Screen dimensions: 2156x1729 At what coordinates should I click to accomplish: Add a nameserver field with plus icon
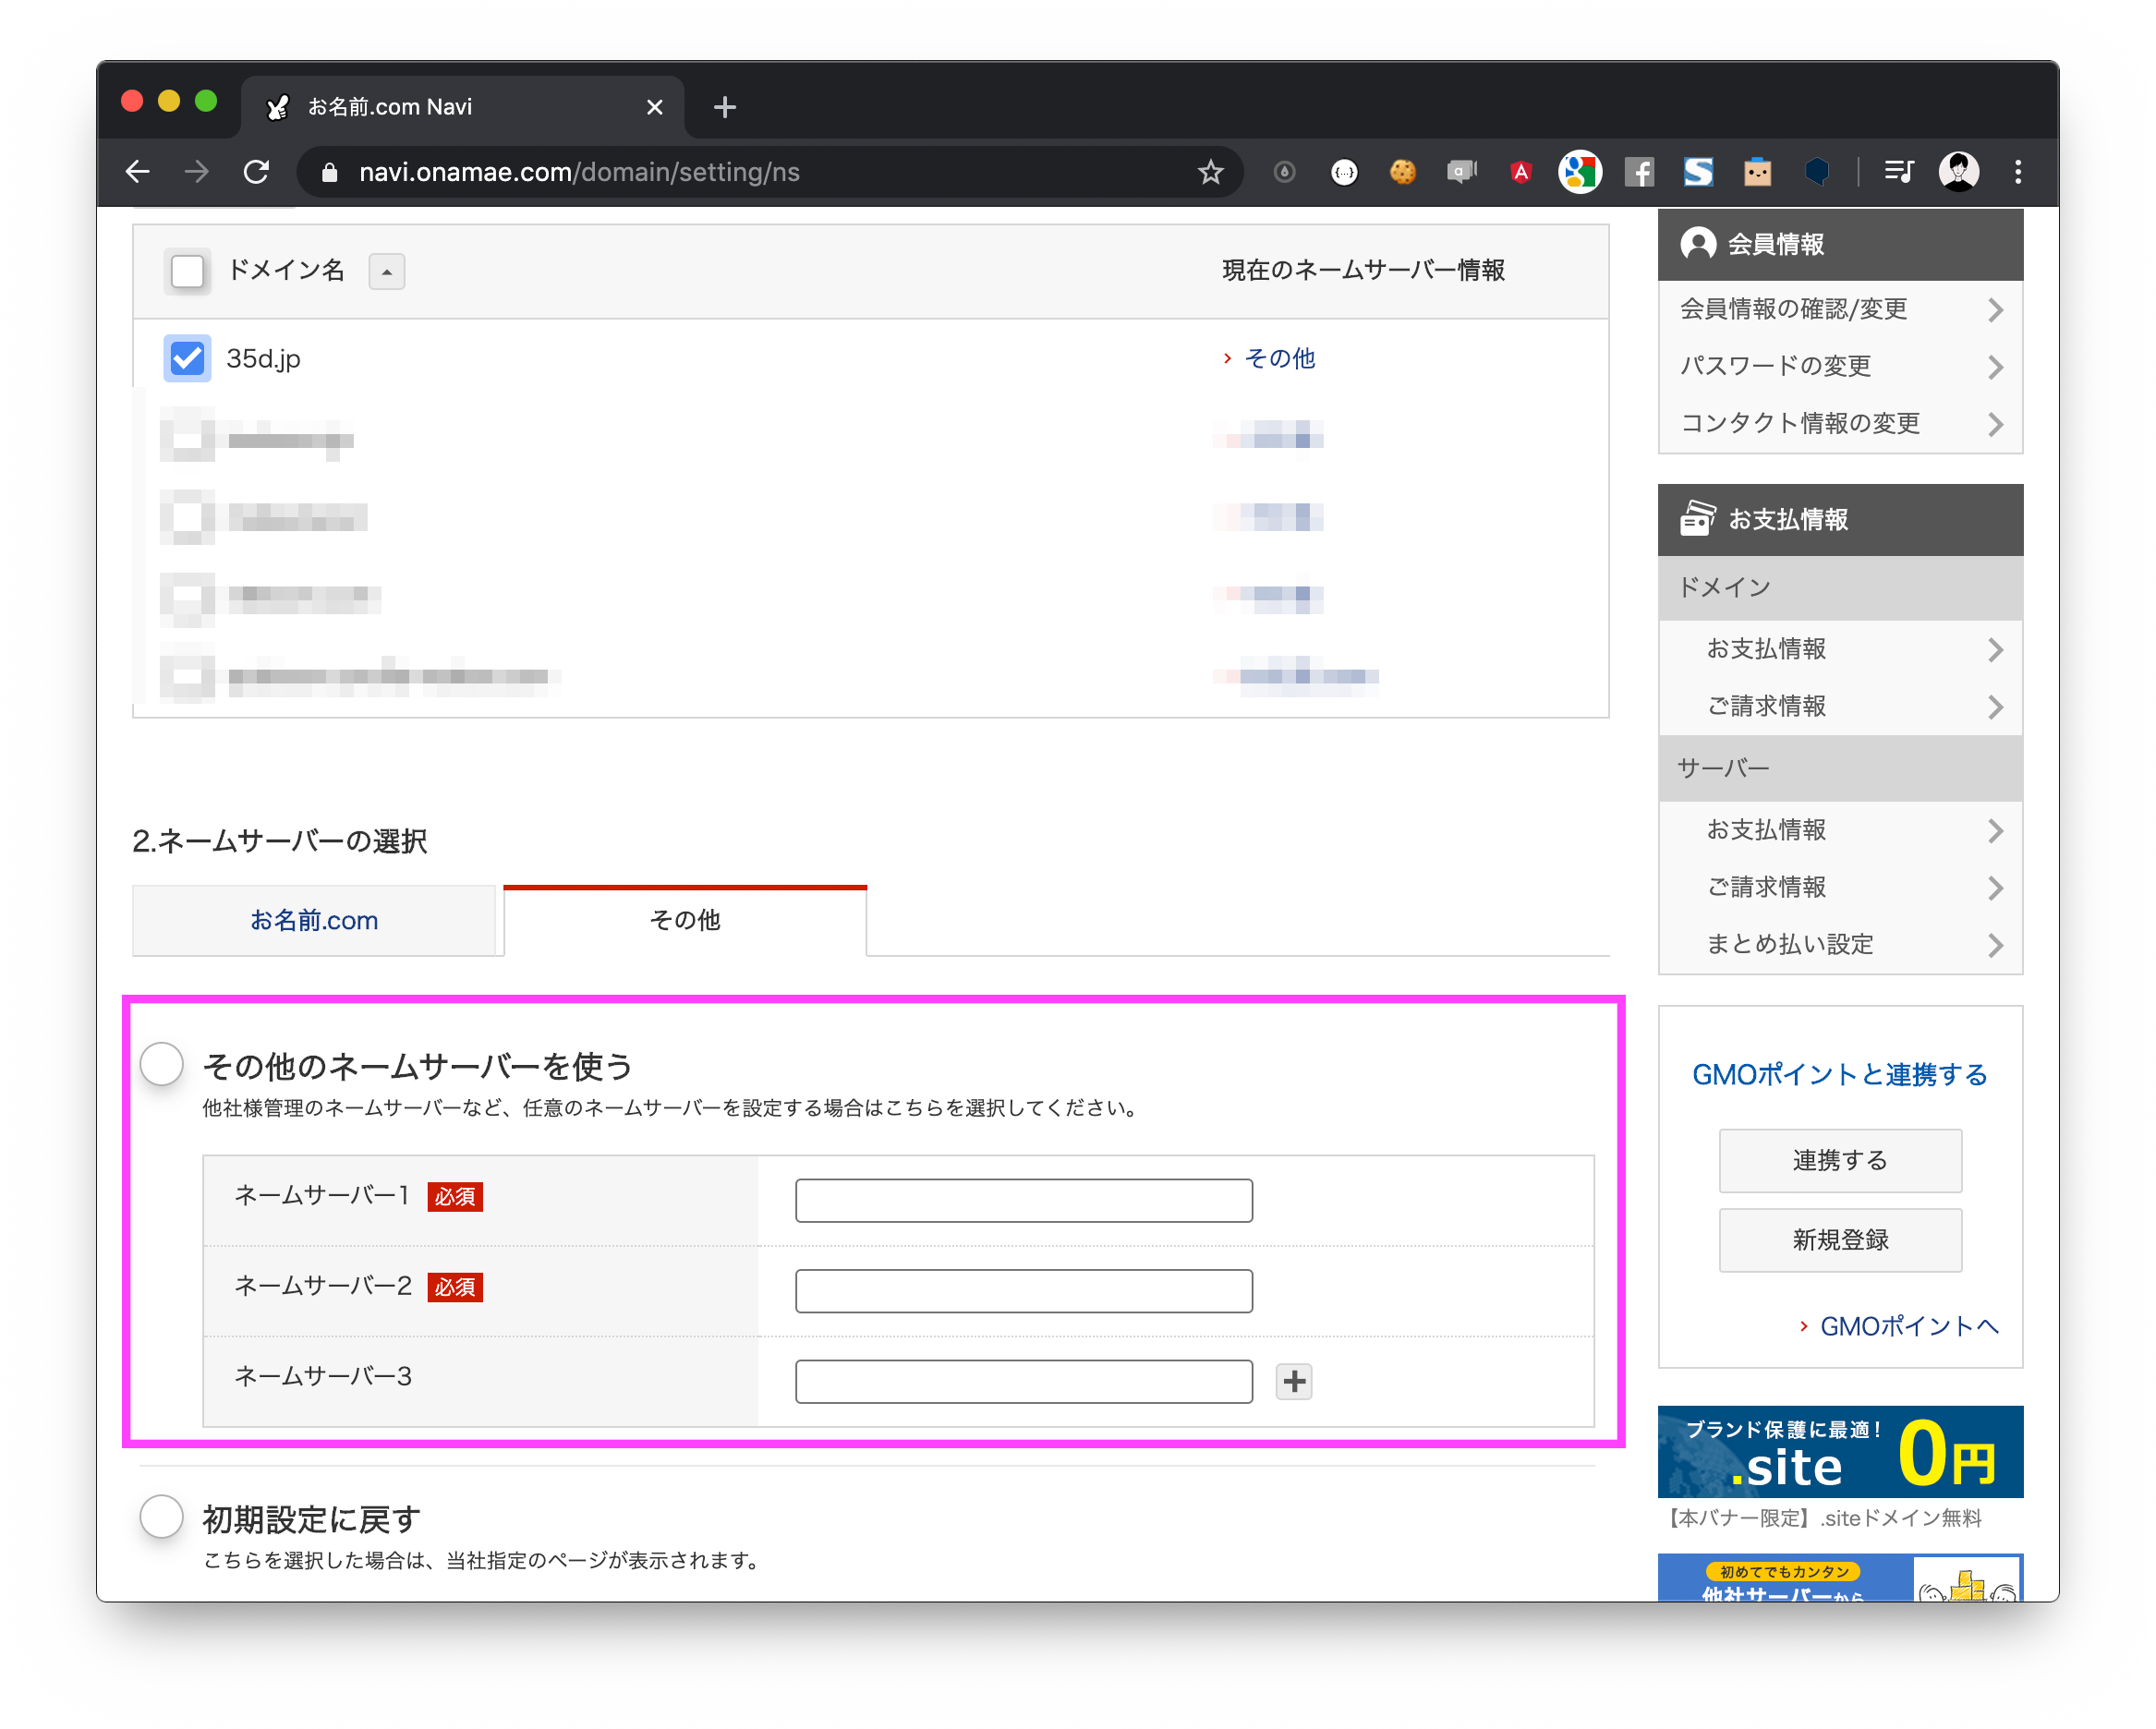(1294, 1381)
